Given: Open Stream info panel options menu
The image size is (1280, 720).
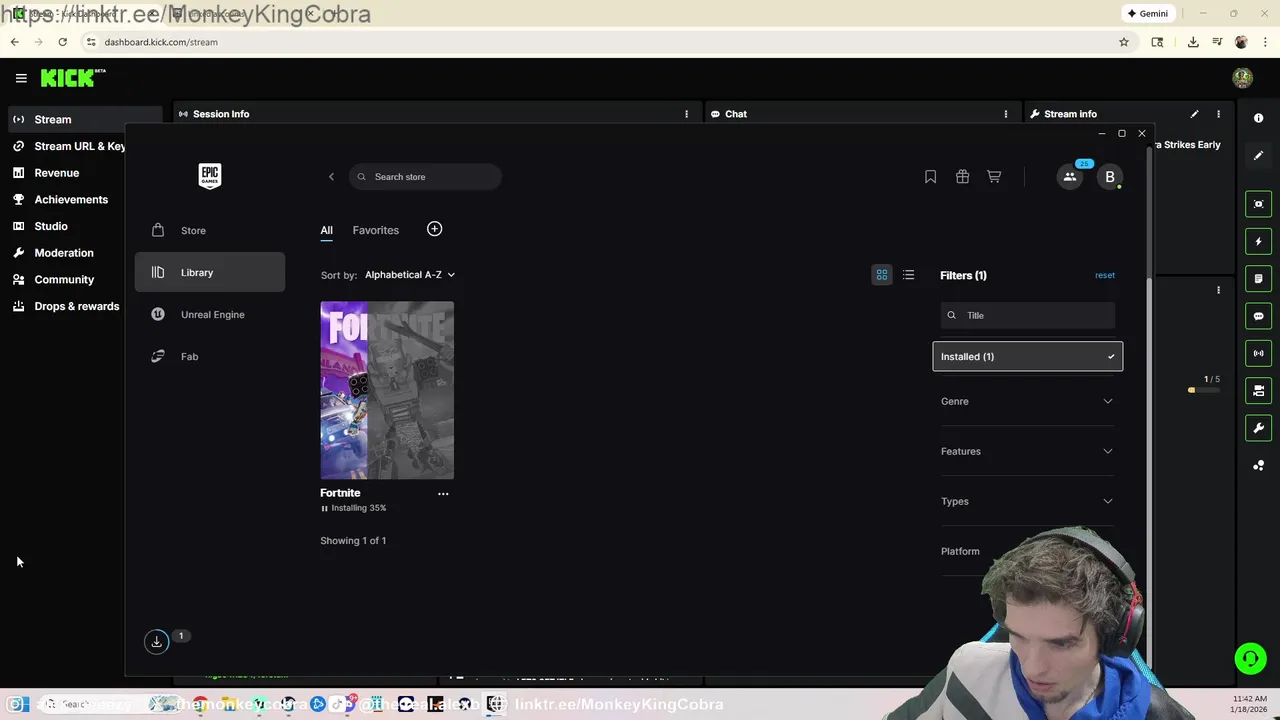Looking at the screenshot, I should pos(1218,114).
